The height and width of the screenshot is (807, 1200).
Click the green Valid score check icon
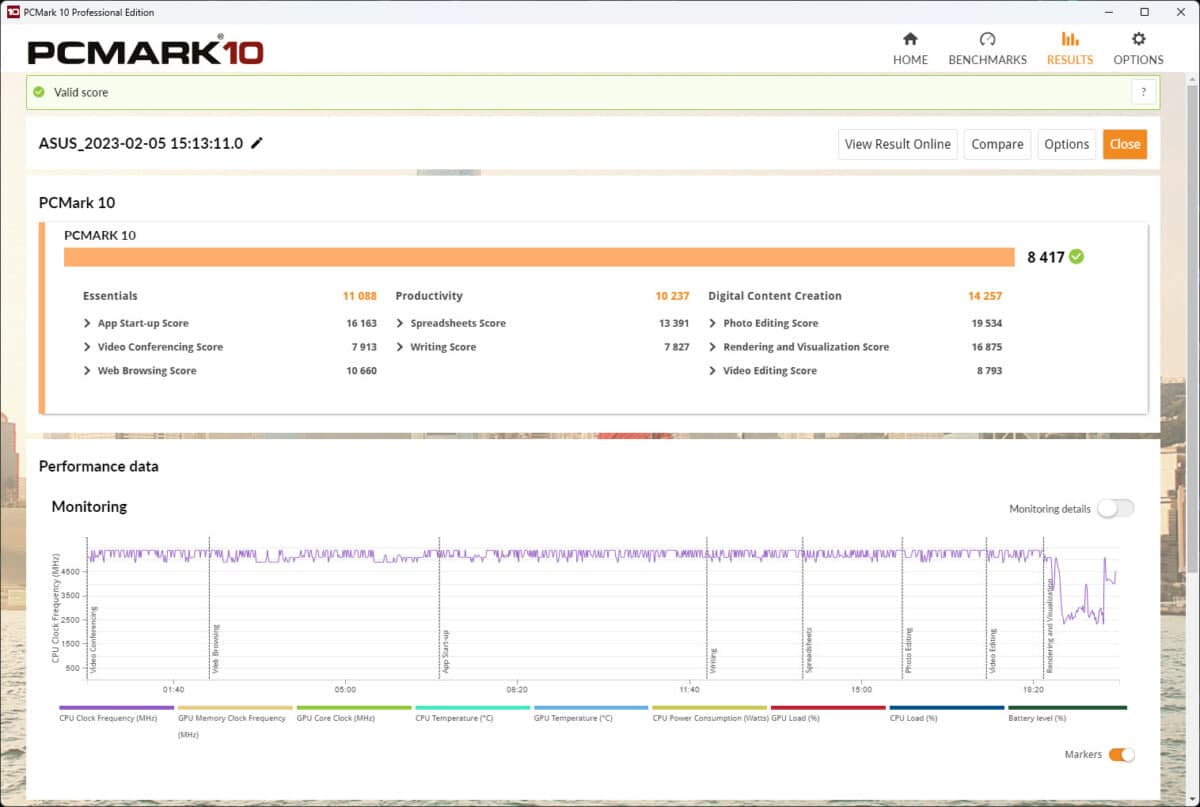click(38, 92)
